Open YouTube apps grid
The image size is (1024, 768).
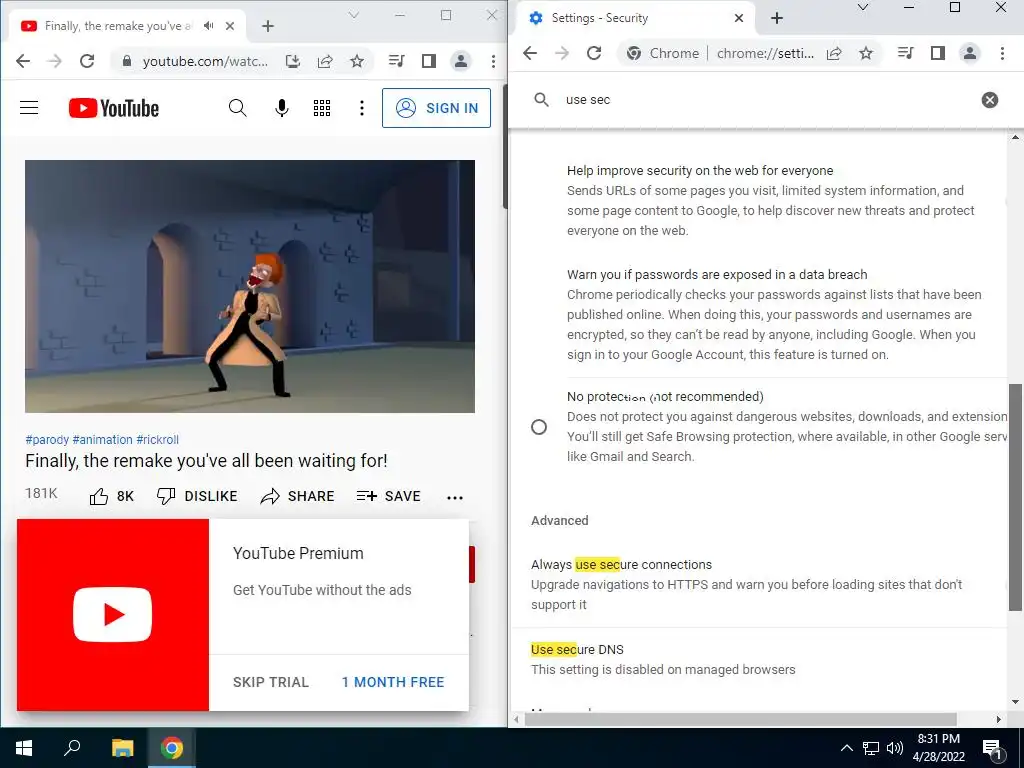pos(321,108)
